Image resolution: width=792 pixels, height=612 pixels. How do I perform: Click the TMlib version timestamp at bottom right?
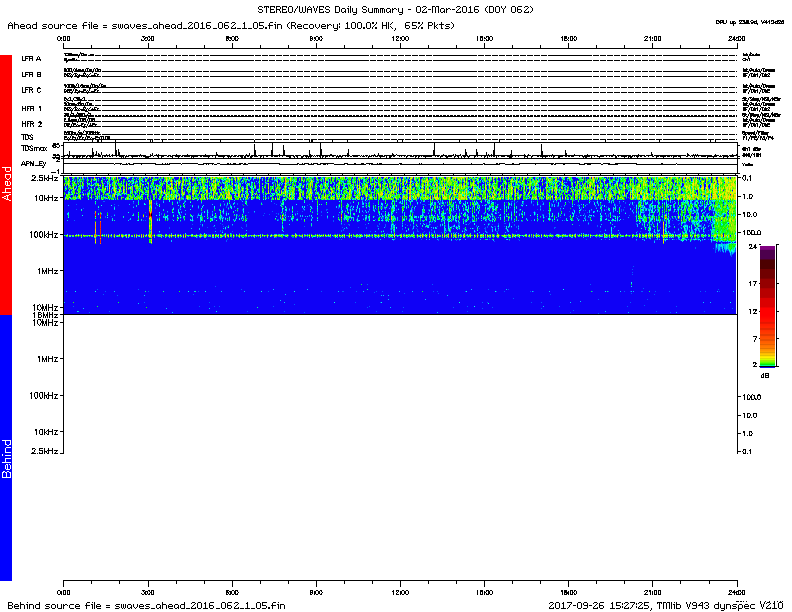[664, 605]
